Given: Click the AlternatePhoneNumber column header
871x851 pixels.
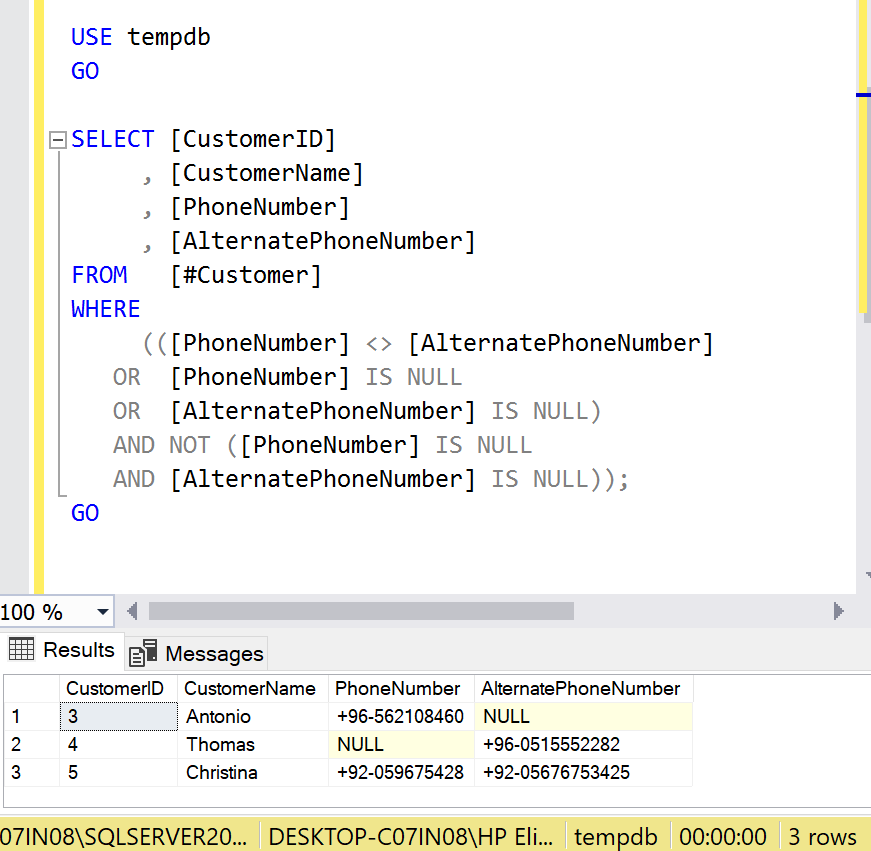Looking at the screenshot, I should tap(581, 688).
